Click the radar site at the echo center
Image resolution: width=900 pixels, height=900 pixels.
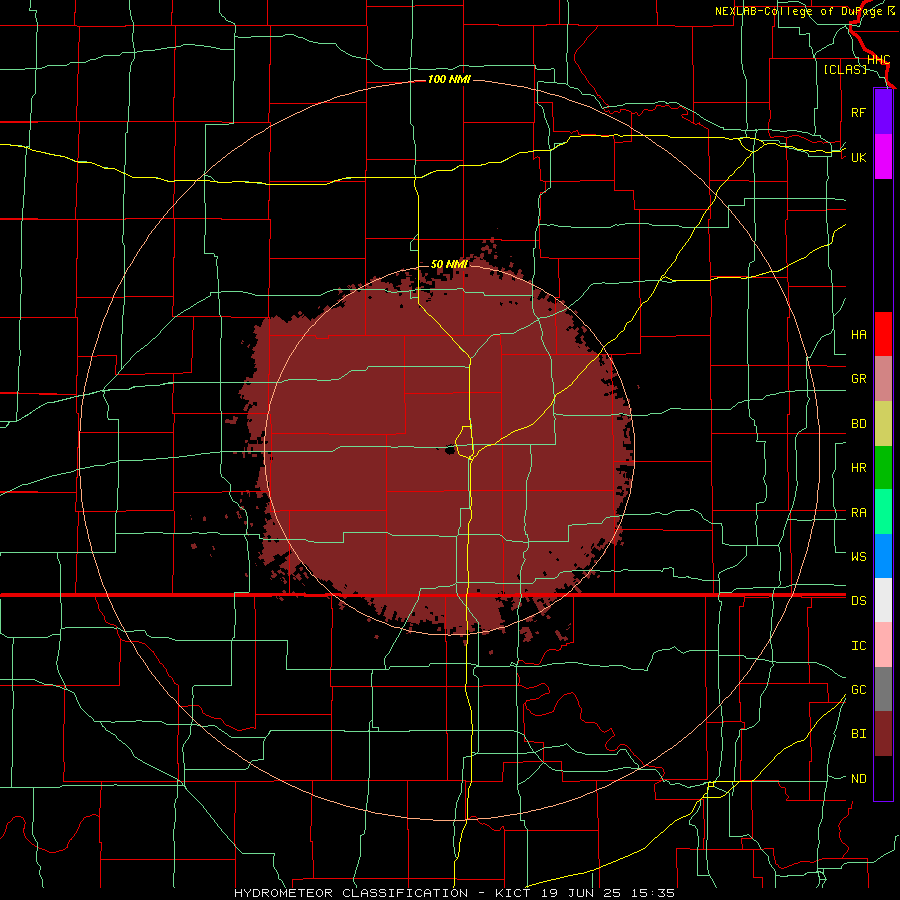[x=449, y=450]
